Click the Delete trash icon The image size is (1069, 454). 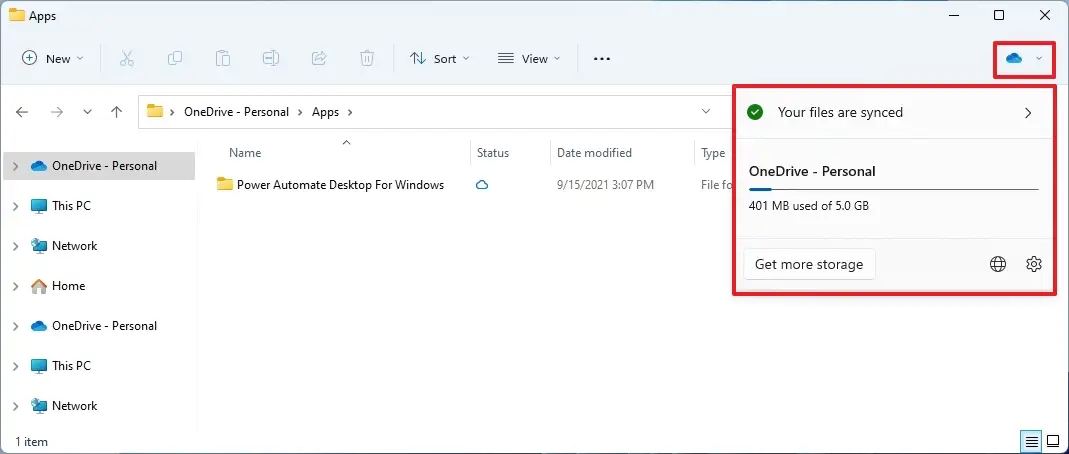coord(367,59)
